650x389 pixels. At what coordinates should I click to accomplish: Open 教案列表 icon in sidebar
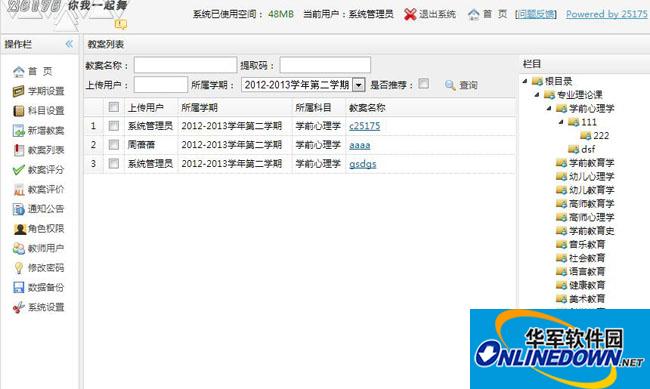pyautogui.click(x=19, y=150)
